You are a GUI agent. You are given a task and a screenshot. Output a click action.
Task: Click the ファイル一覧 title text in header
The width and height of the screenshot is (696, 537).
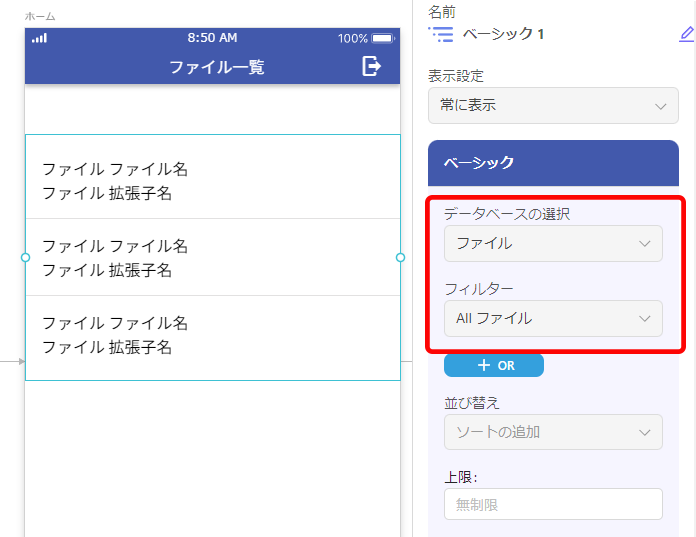(217, 67)
